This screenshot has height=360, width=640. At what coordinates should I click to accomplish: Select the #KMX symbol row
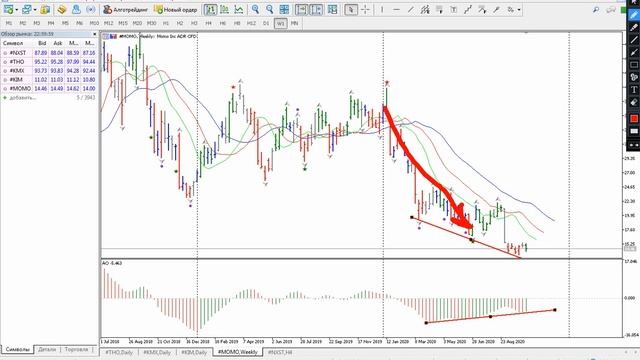[49, 71]
